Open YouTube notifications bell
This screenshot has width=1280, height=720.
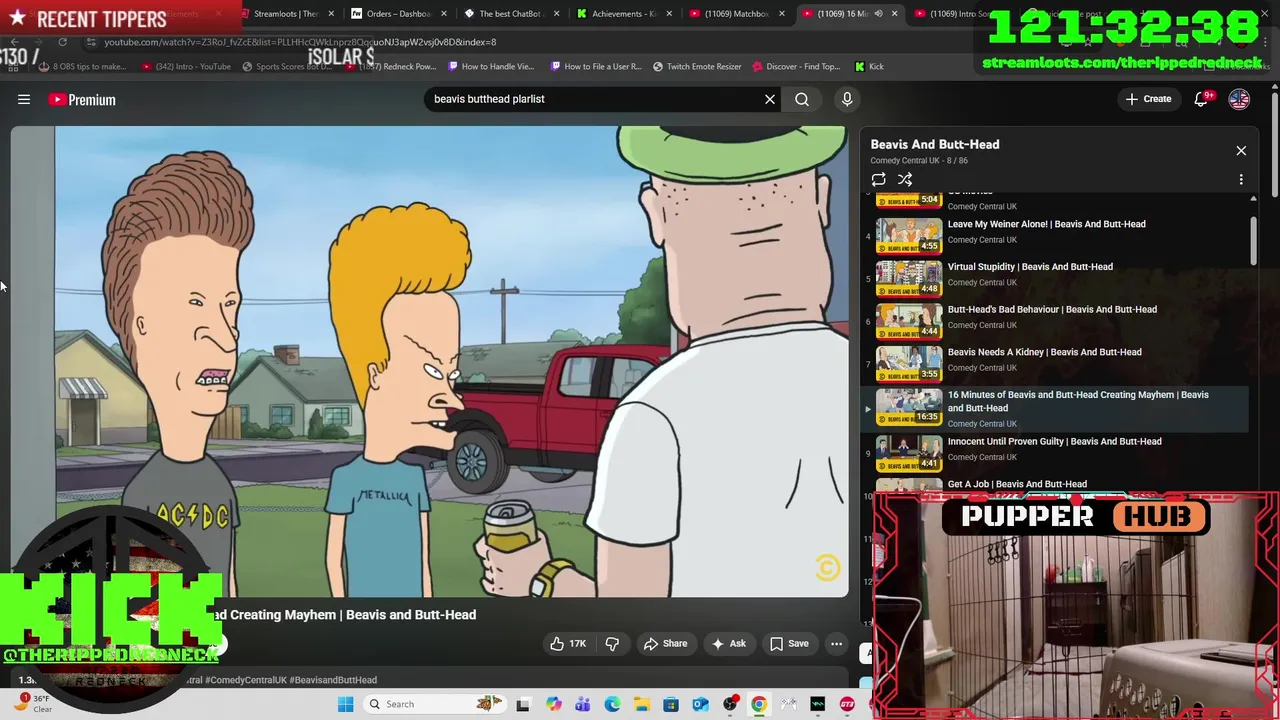tap(1202, 99)
